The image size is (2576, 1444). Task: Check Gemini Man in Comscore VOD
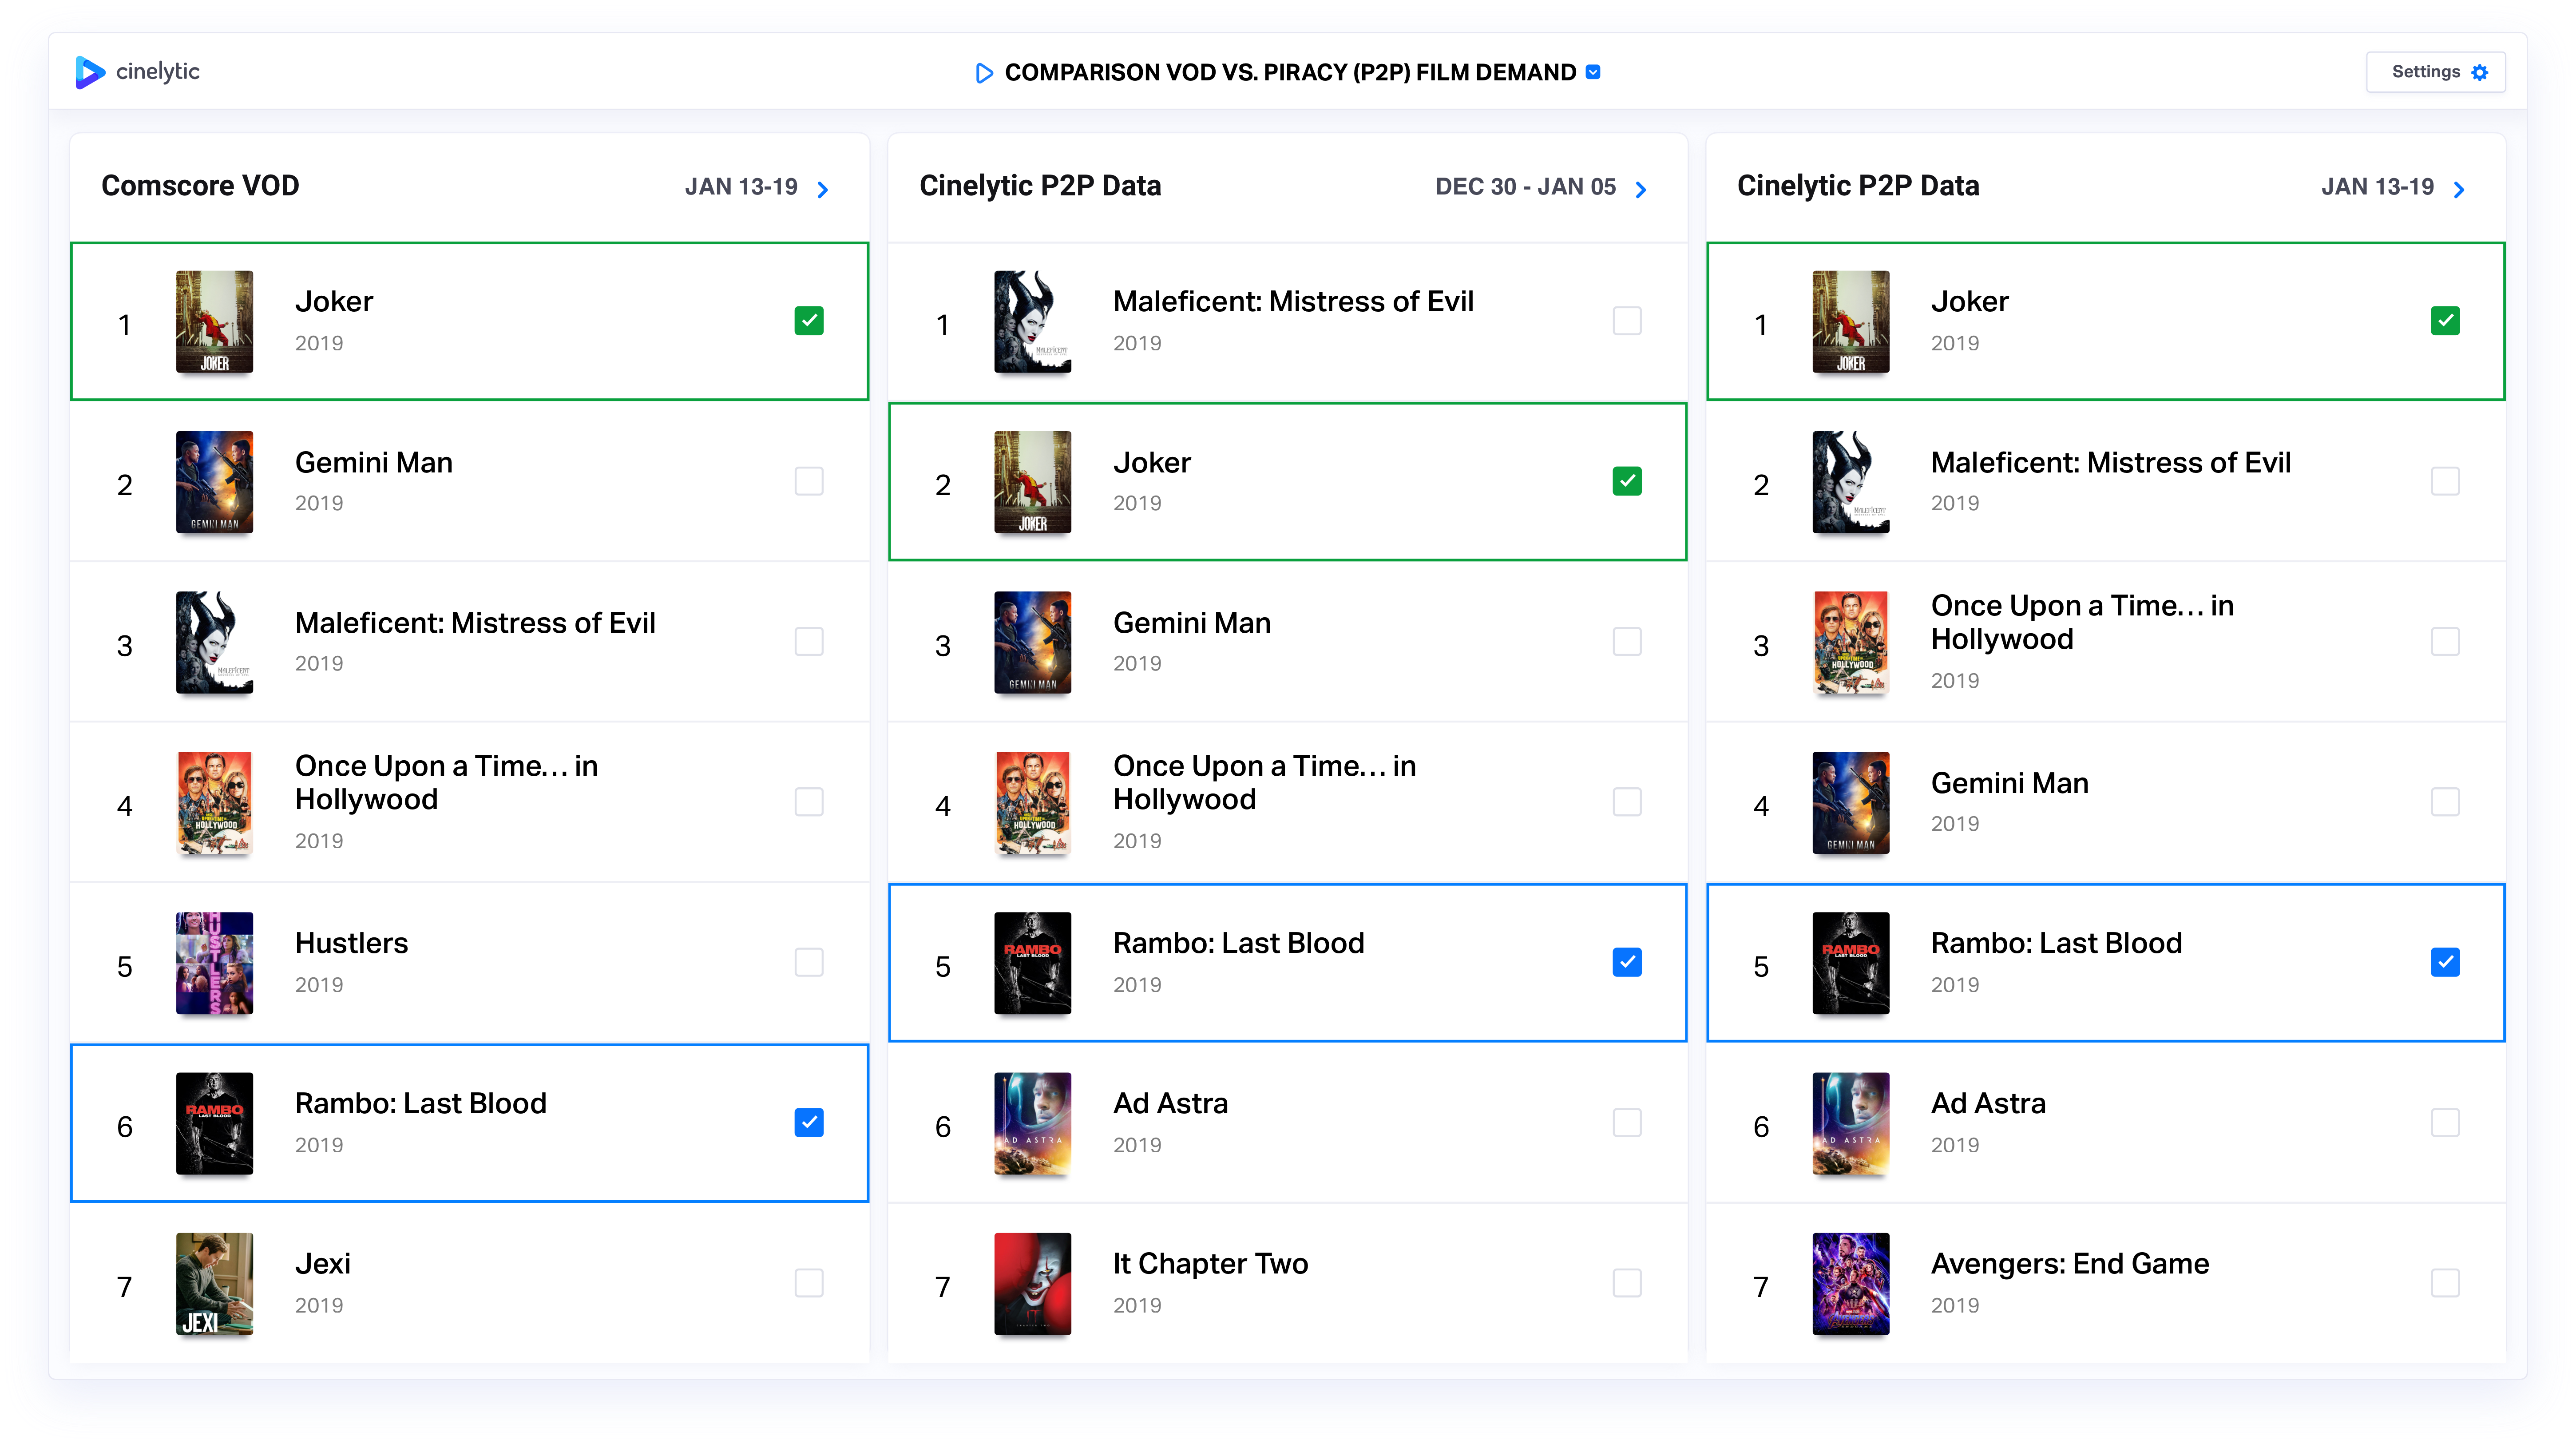tap(808, 481)
